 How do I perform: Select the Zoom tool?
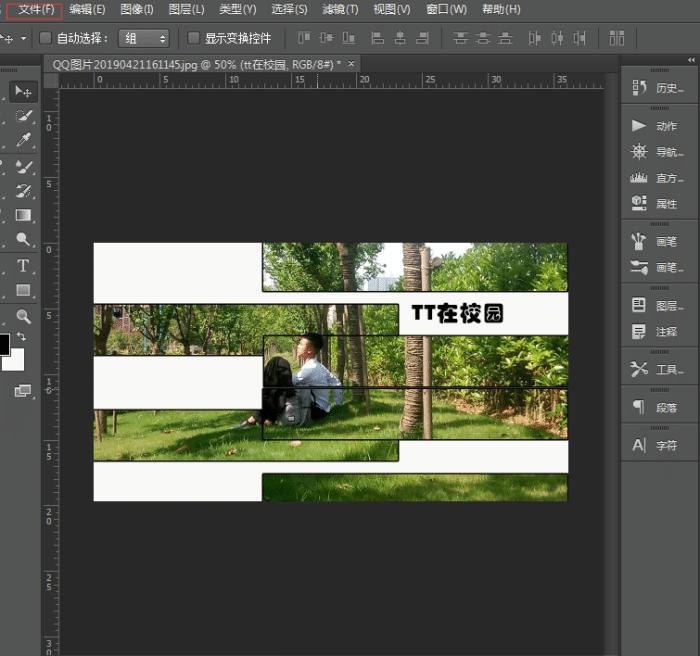(x=23, y=316)
